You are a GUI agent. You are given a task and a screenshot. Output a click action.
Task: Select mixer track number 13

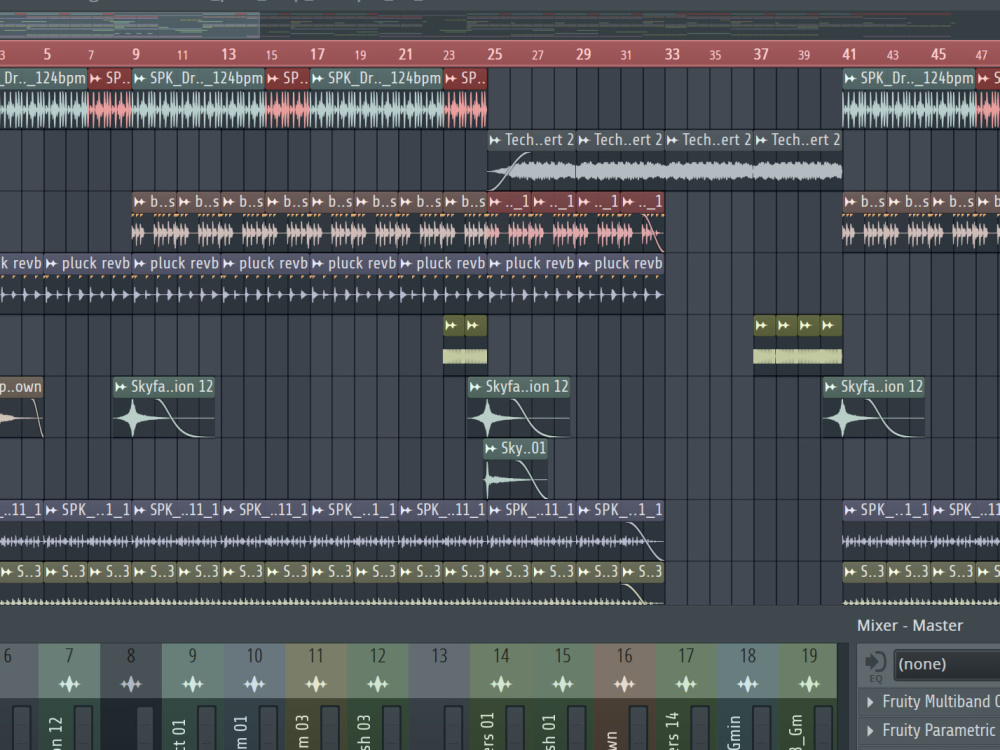pyautogui.click(x=439, y=656)
